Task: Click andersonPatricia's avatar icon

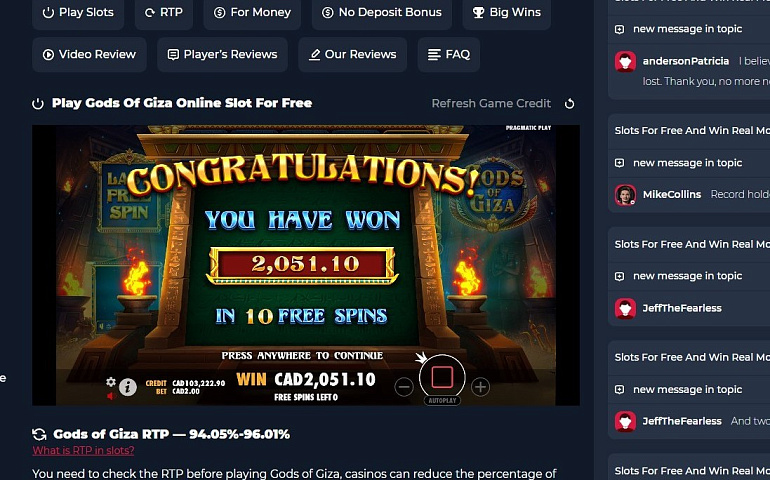Action: (625, 61)
